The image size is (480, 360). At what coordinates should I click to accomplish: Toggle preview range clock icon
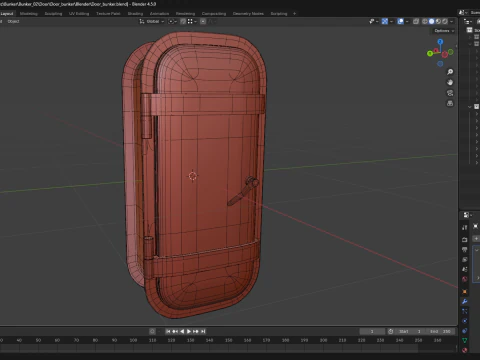pyautogui.click(x=391, y=331)
